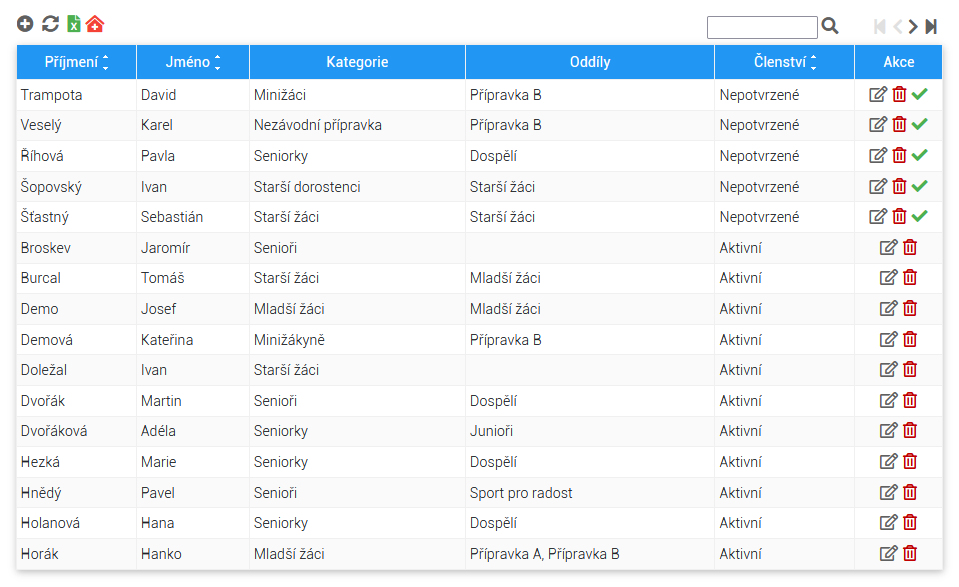Edit the Trampota David record
This screenshot has height=587, width=959.
click(x=878, y=94)
